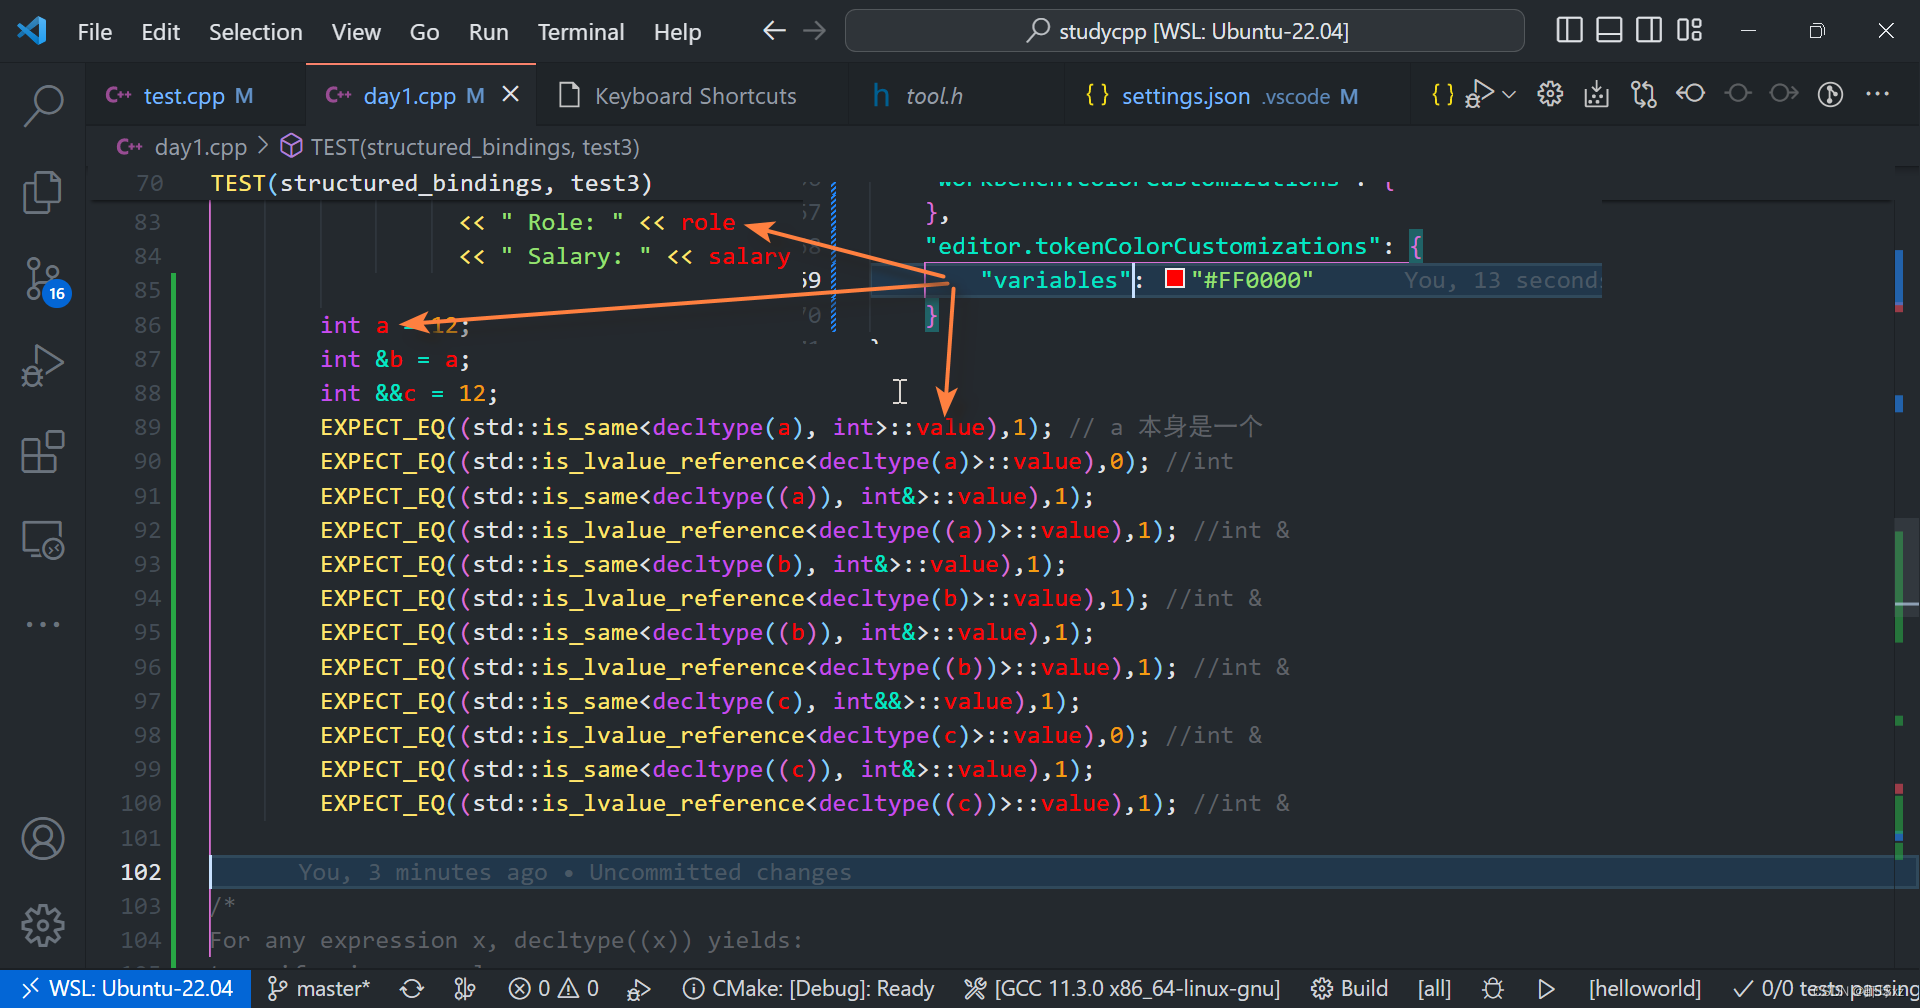Screen dimensions: 1920x1008
Task: Open the Explorer view in activity bar
Action: 43,192
